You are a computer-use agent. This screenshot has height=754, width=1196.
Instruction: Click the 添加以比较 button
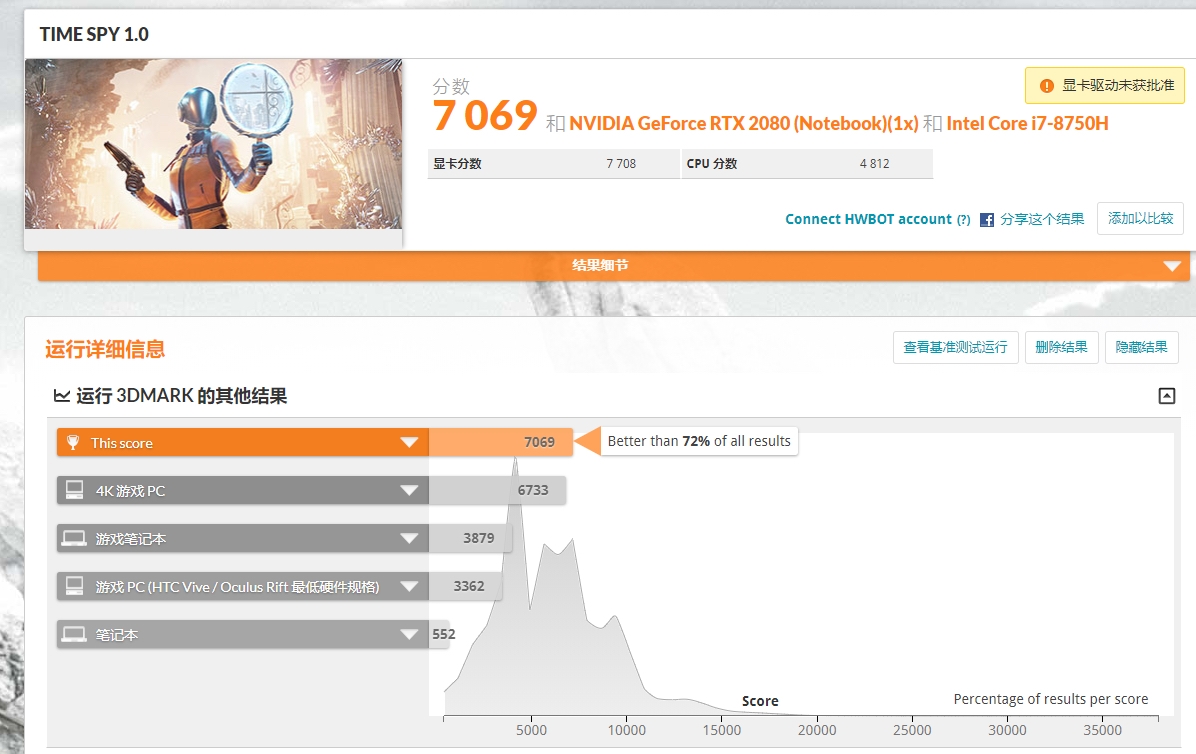click(1140, 219)
